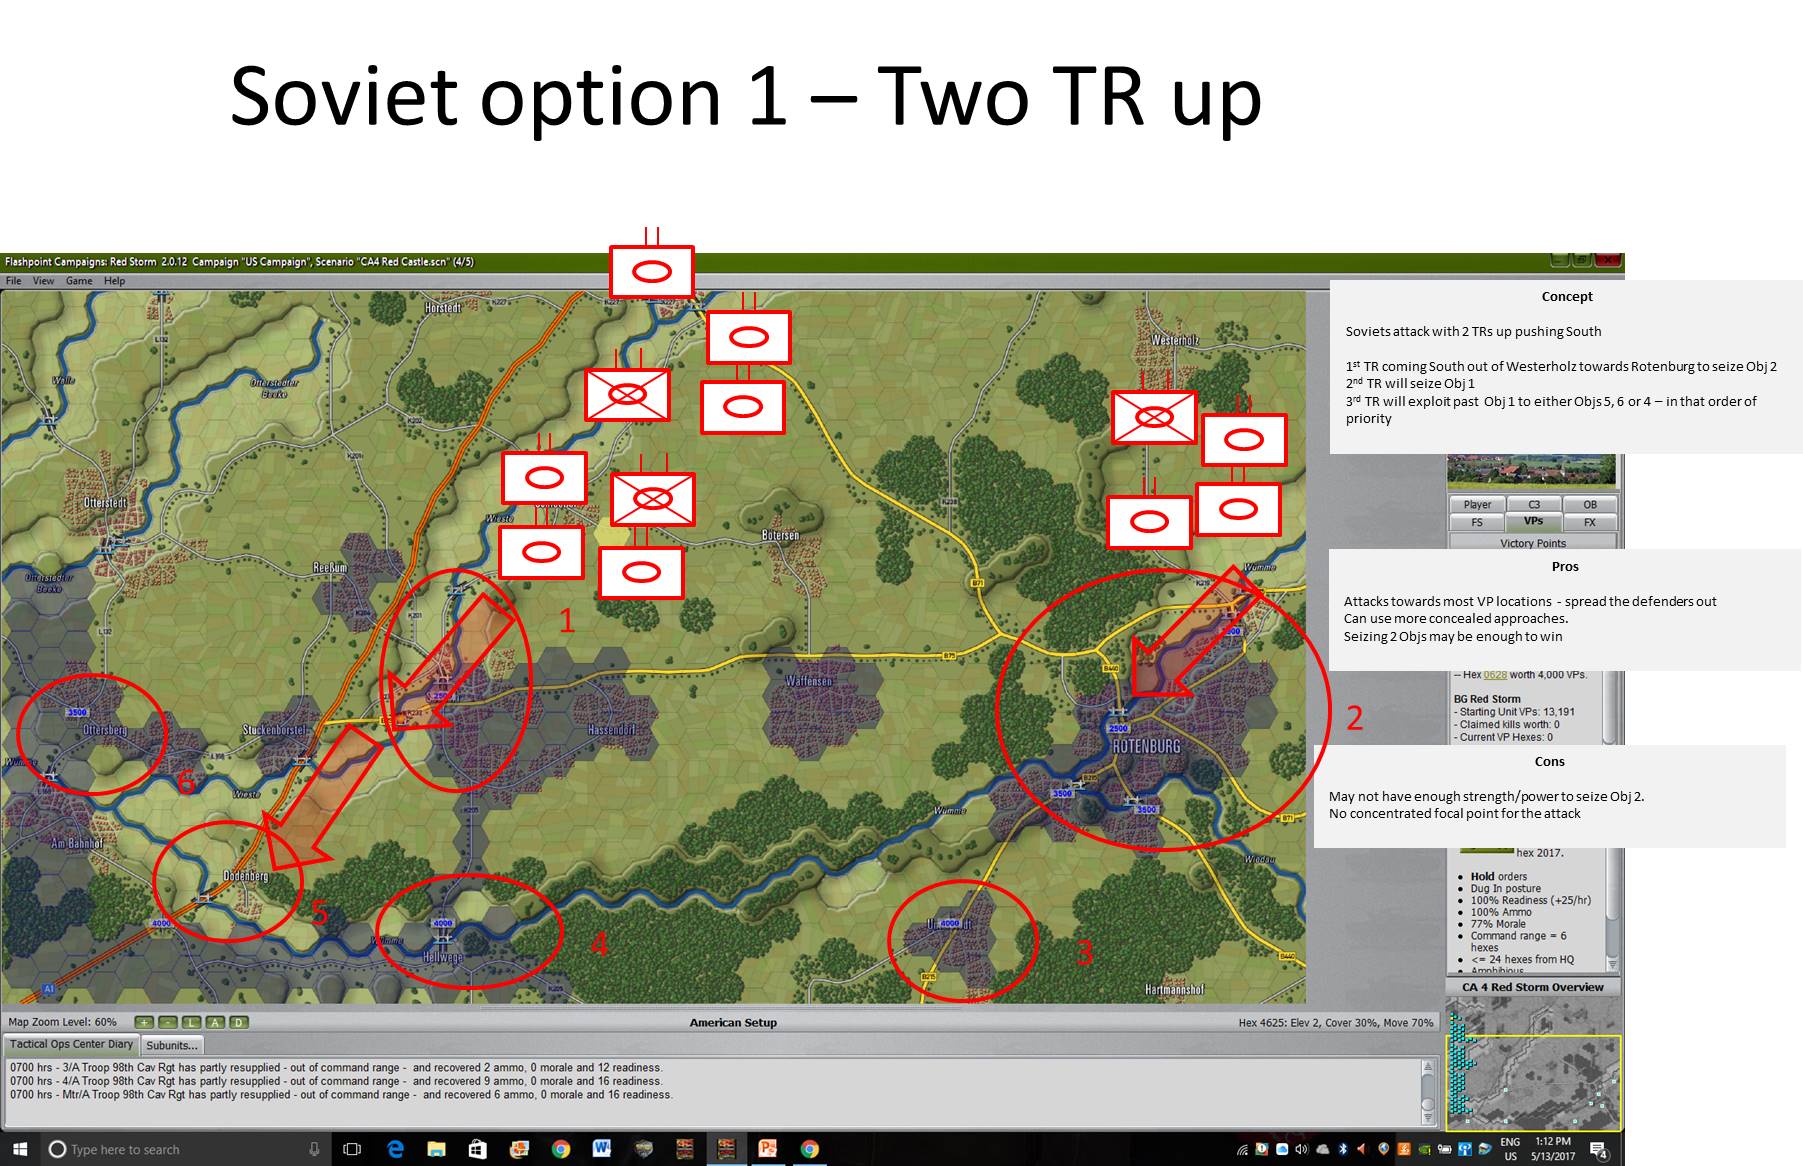Image resolution: width=1803 pixels, height=1166 pixels.
Task: Select the VPs panel tab
Action: 1533,522
